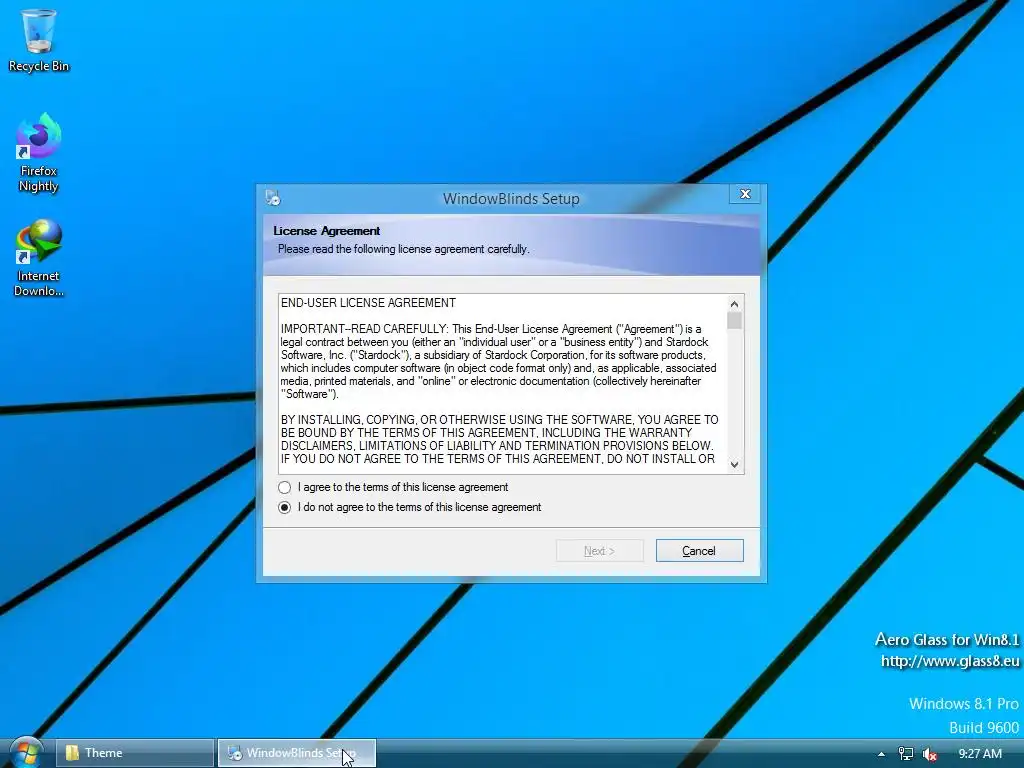Open the Start orb button
This screenshot has width=1024, height=768.
pyautogui.click(x=25, y=752)
